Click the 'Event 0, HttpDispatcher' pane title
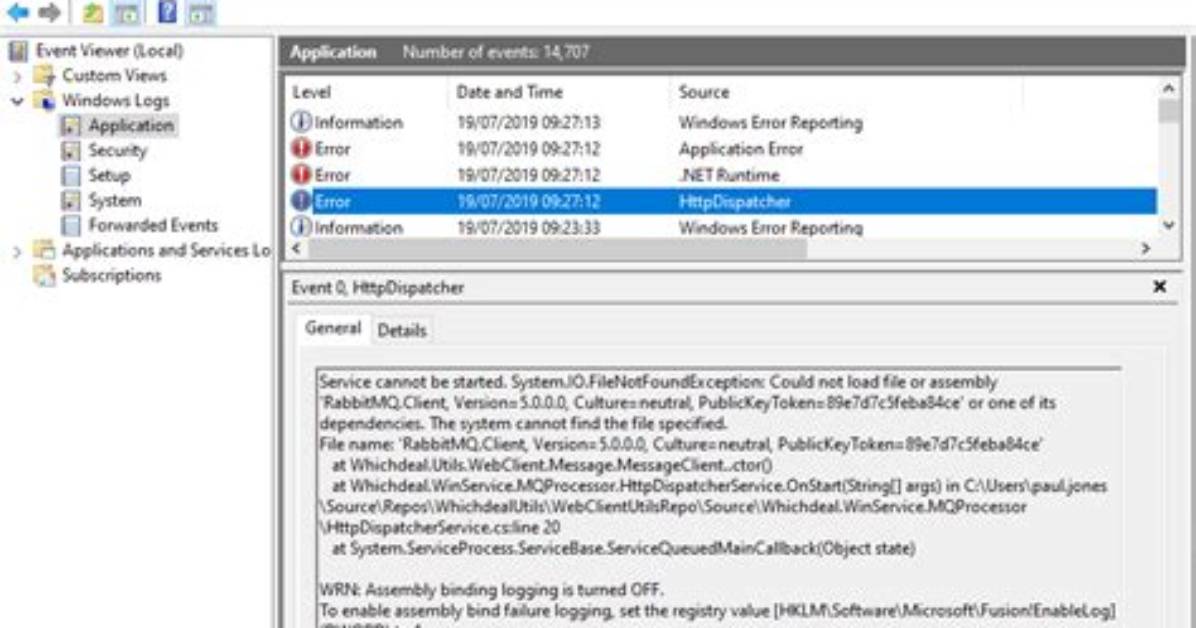 click(378, 288)
